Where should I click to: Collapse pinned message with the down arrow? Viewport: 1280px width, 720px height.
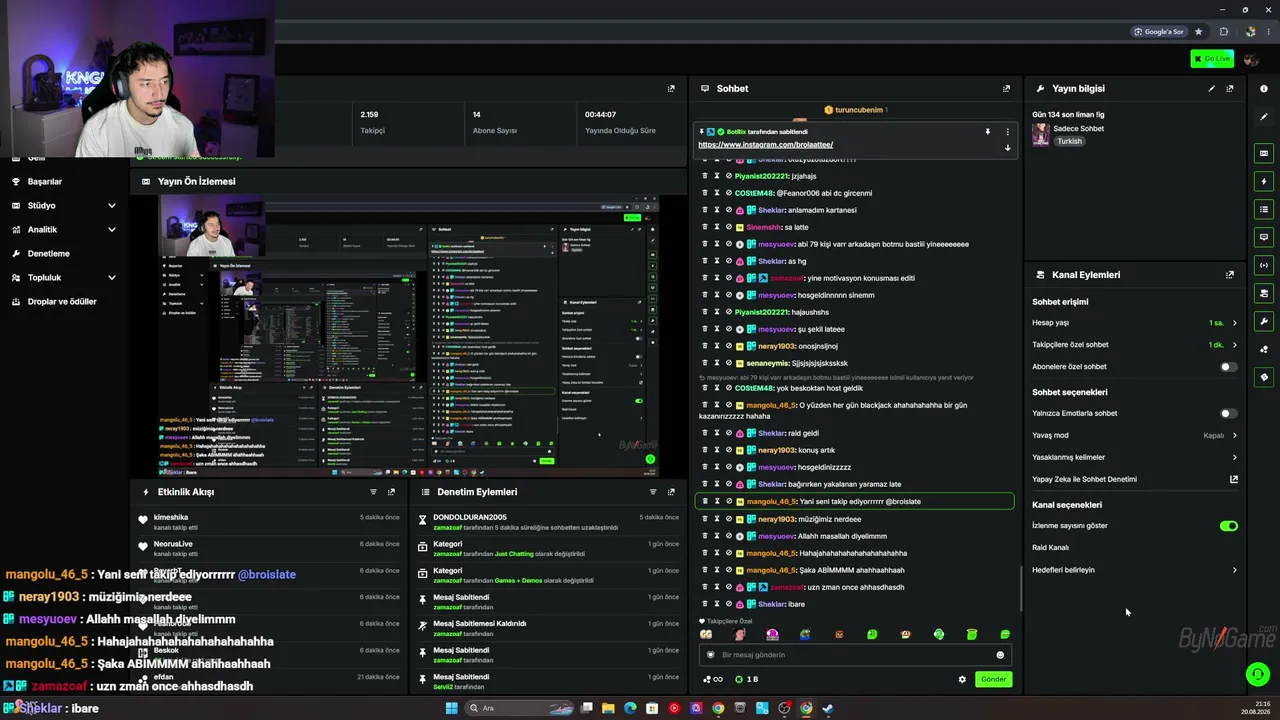pos(1007,148)
